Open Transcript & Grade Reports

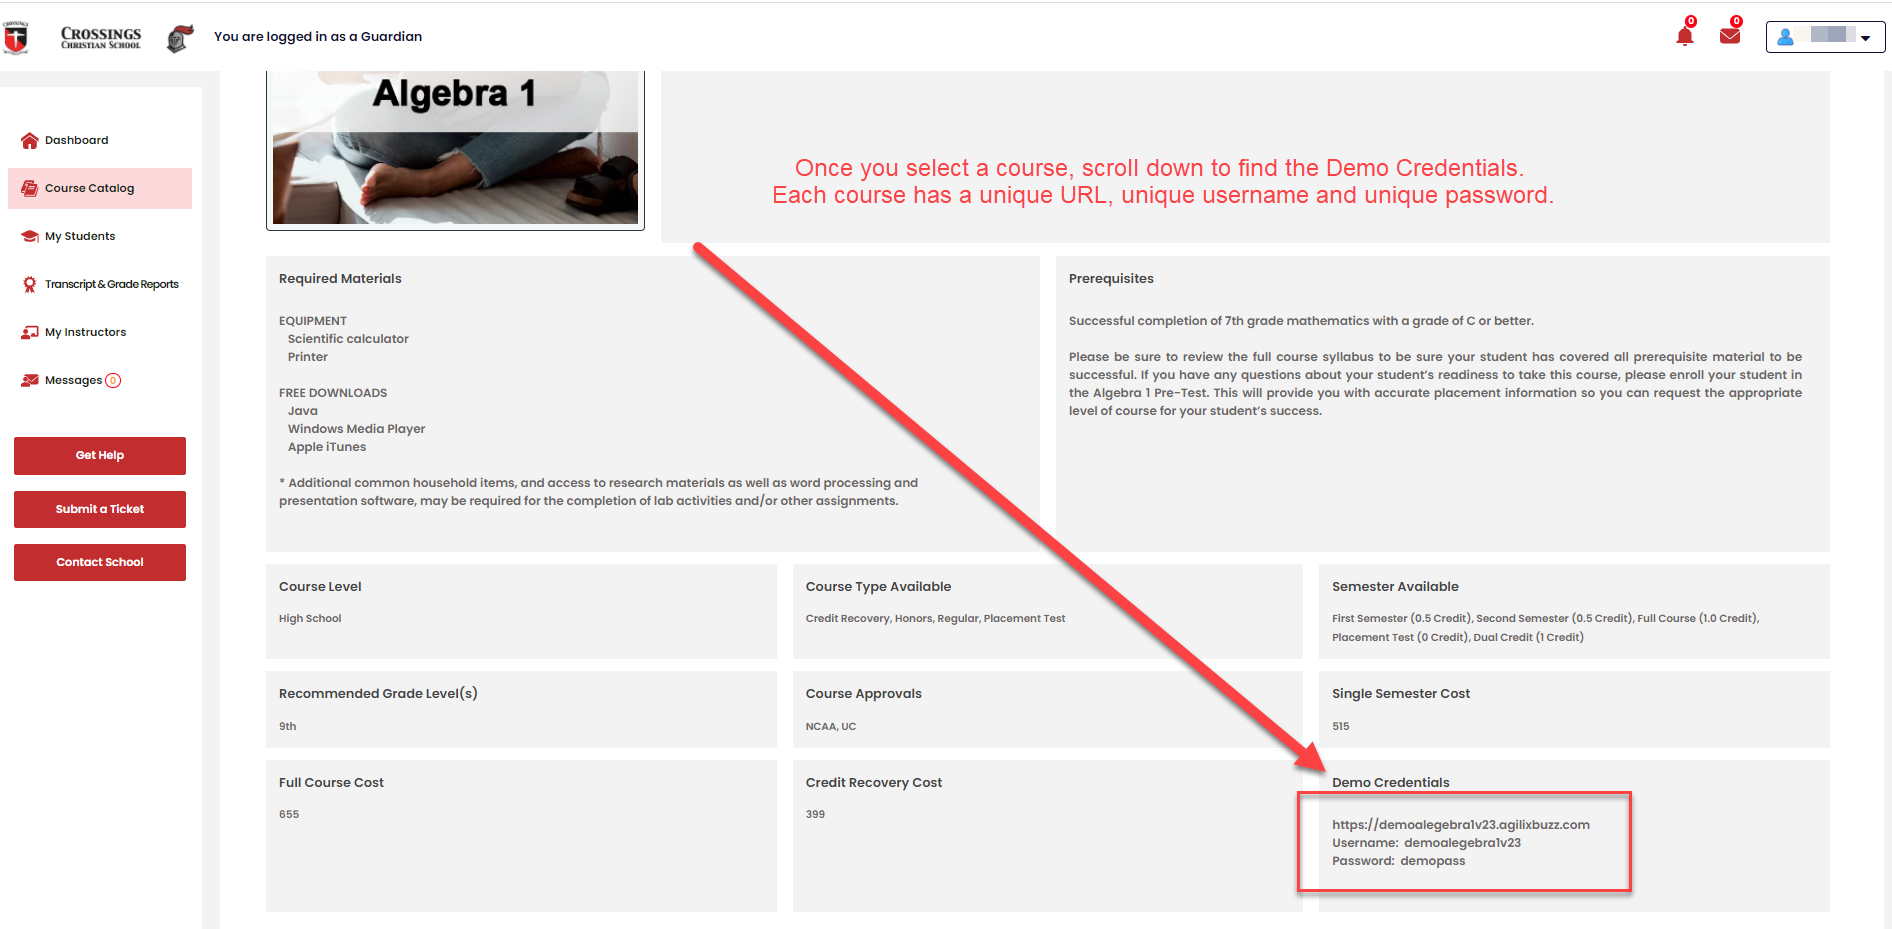coord(112,284)
